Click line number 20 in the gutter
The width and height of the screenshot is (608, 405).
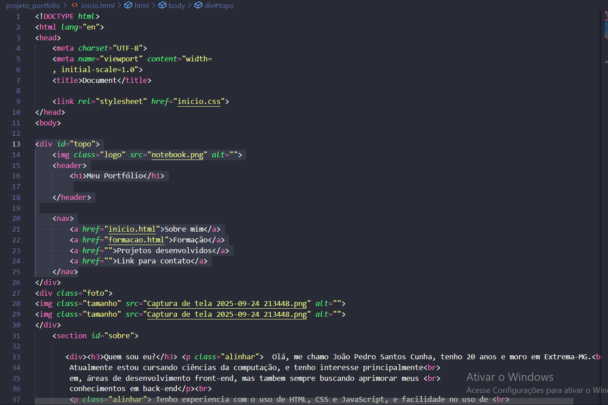coord(17,217)
